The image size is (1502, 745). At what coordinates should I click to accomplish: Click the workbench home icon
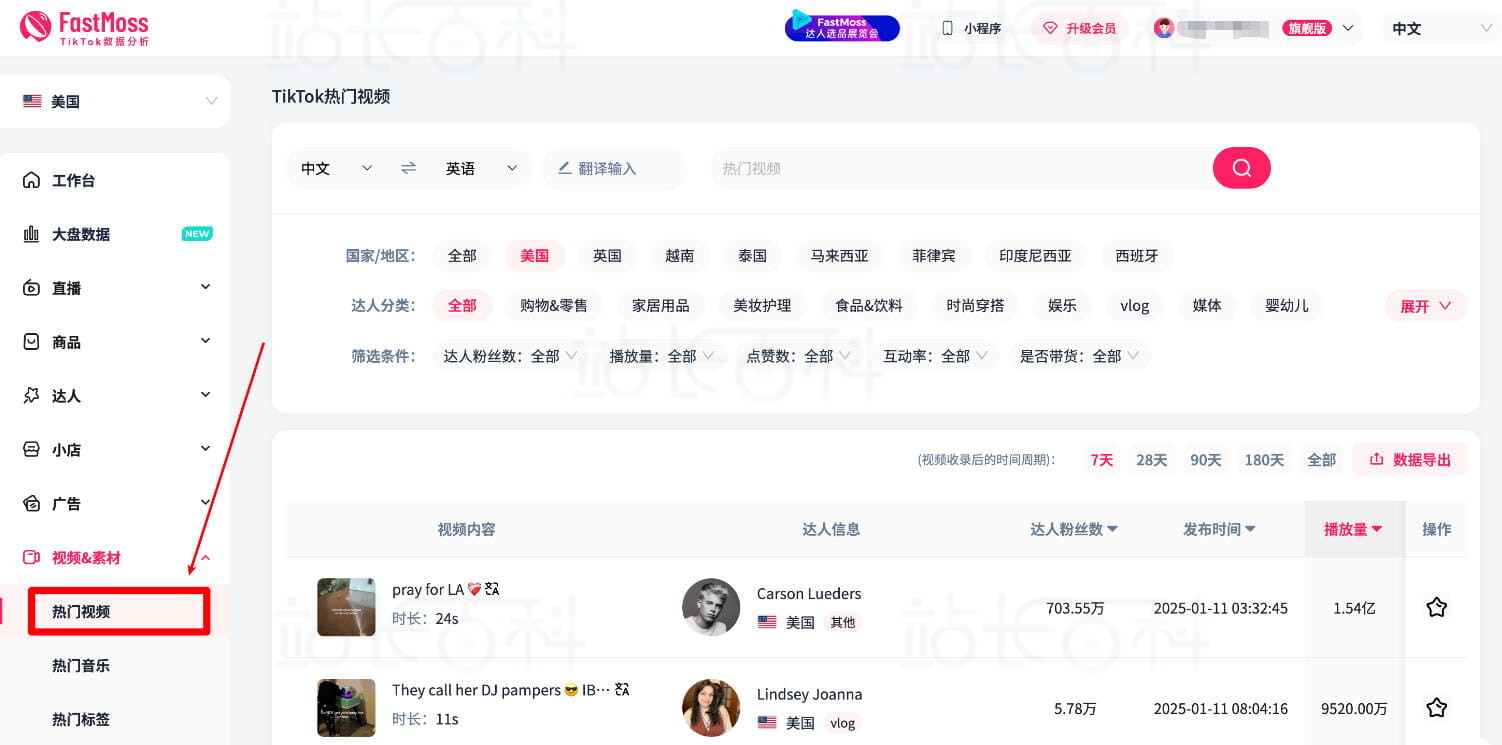point(31,180)
